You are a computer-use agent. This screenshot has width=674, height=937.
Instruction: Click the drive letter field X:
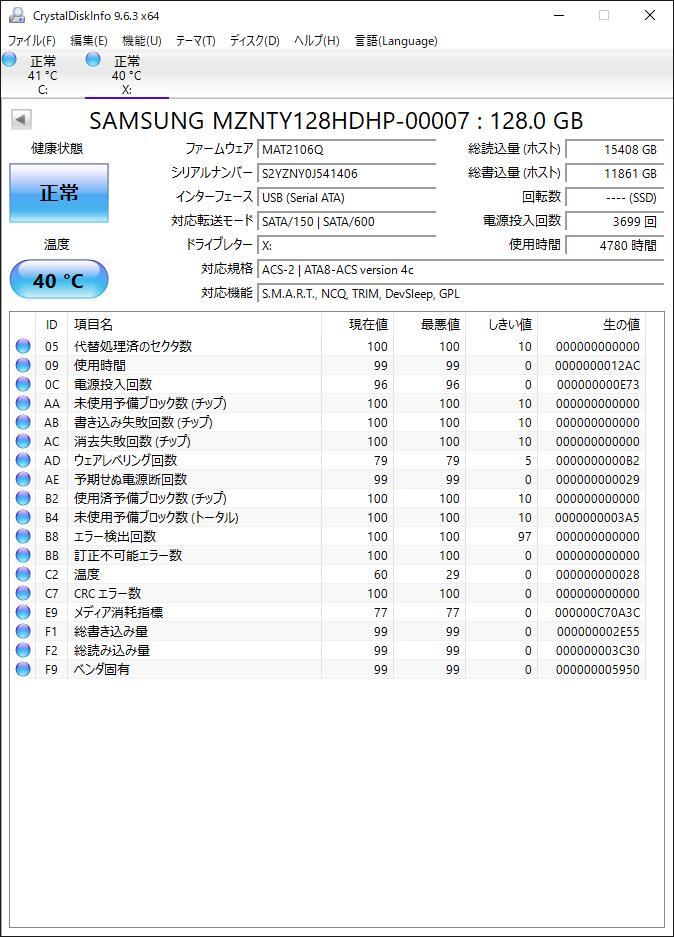pos(347,245)
